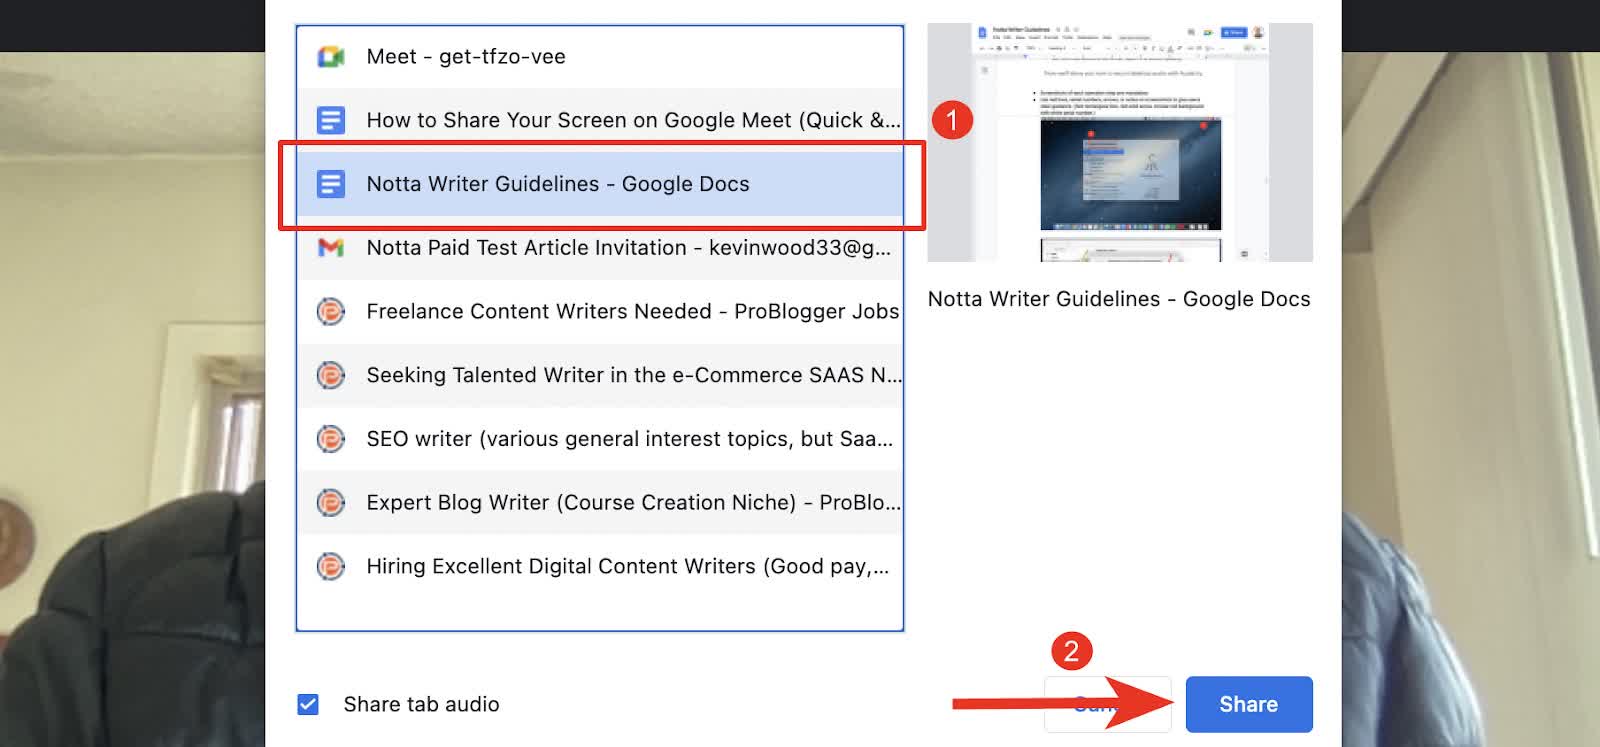This screenshot has height=747, width=1600.
Task: Select How to Share Your Screen on Google Meet tab
Action: click(x=600, y=121)
